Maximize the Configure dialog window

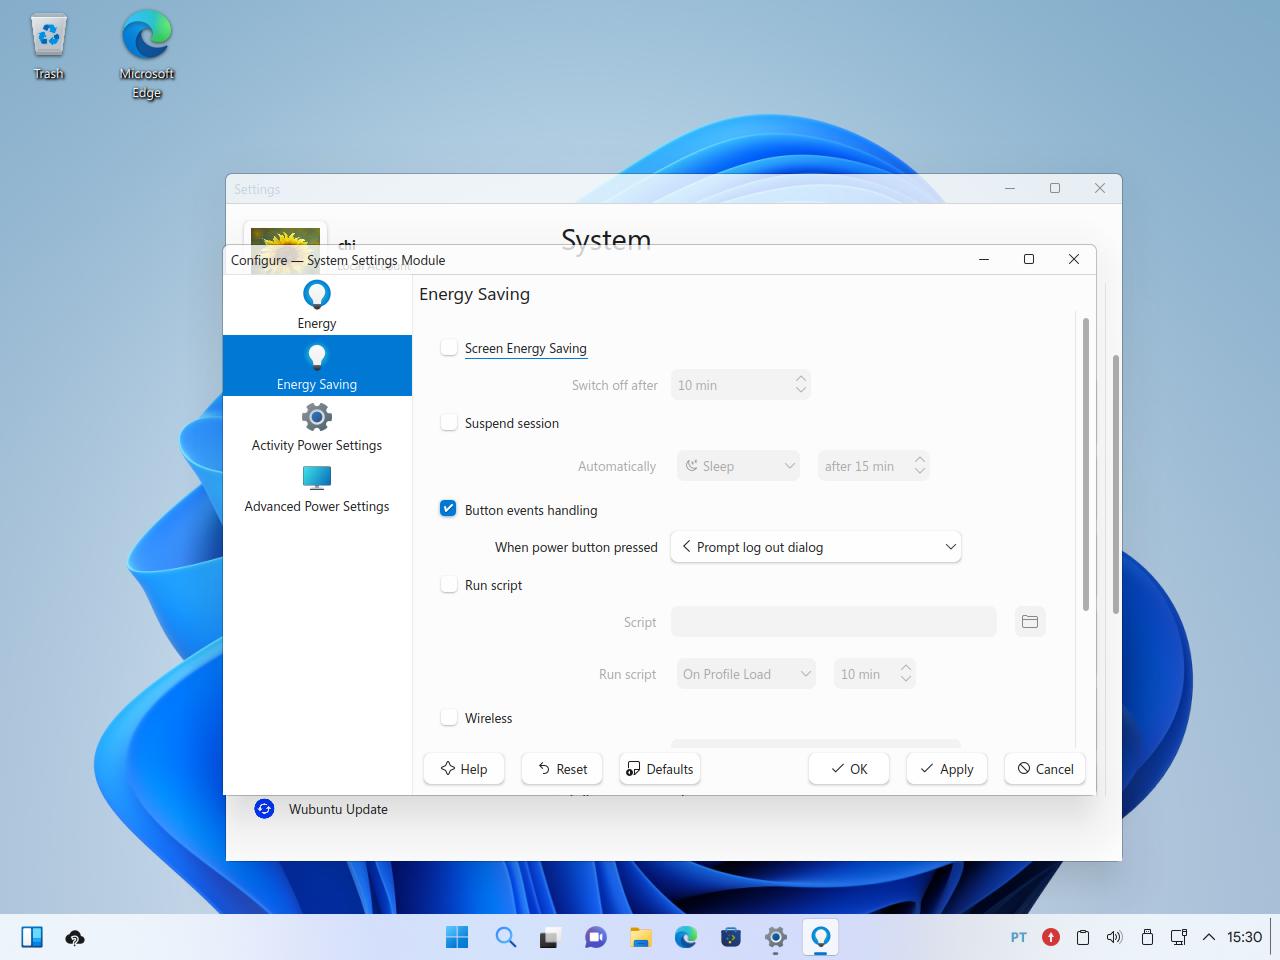[x=1029, y=259]
